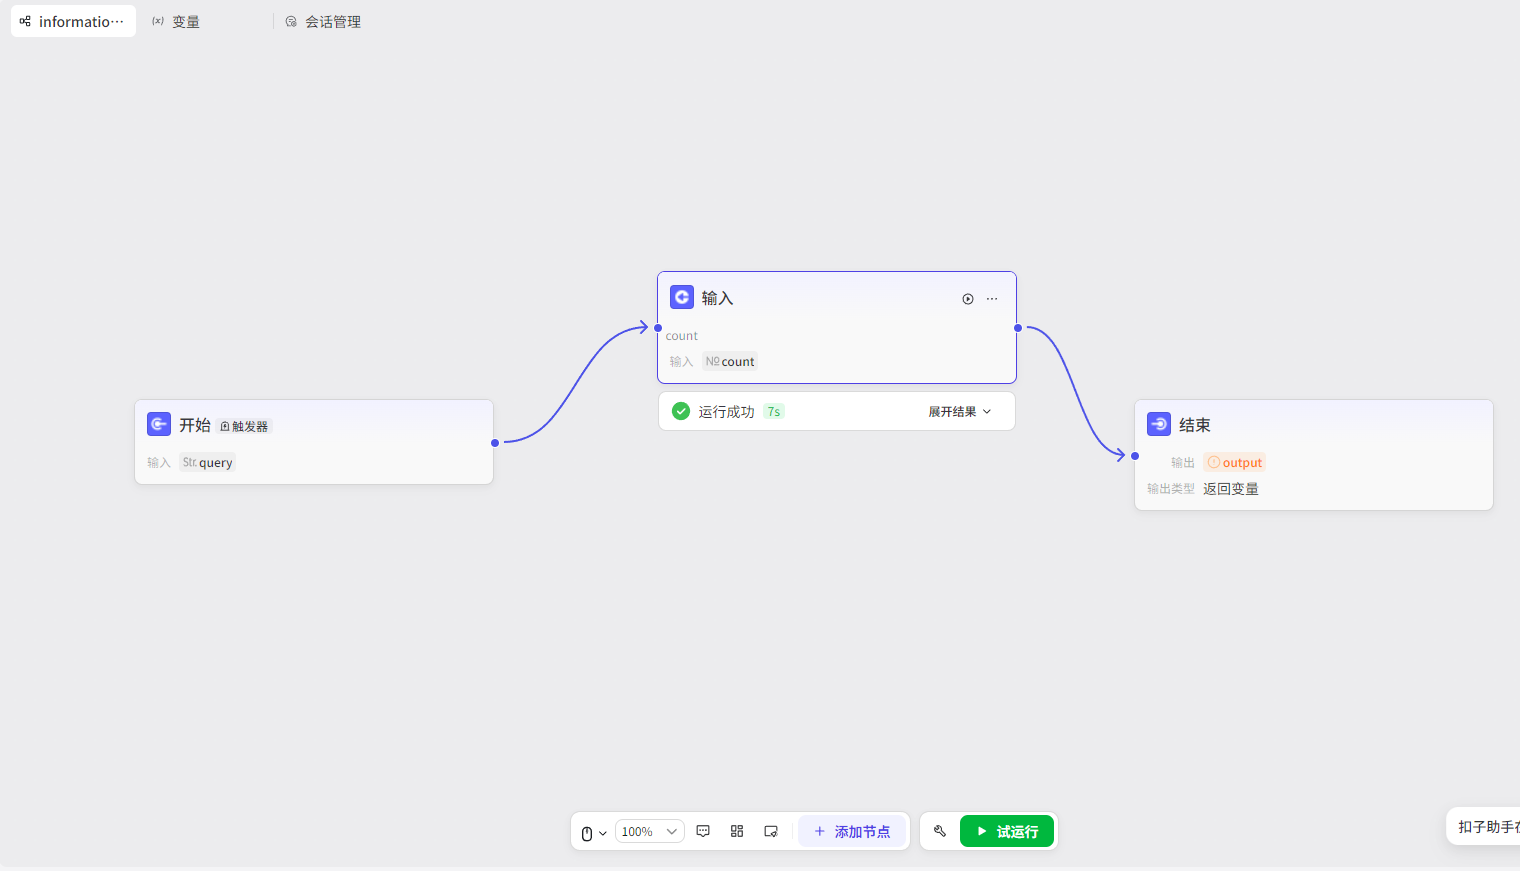Open the wrench debug tool icon

(x=940, y=831)
